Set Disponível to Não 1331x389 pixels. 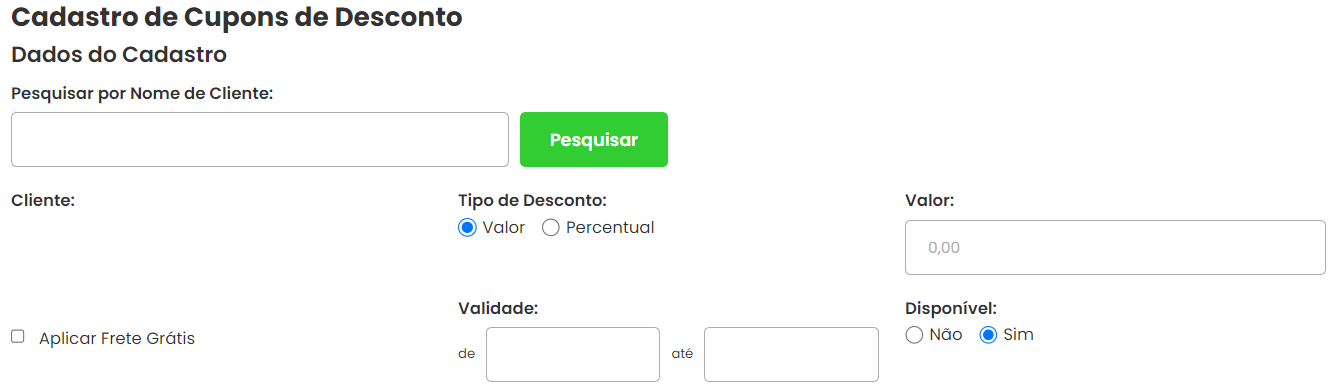click(x=914, y=335)
